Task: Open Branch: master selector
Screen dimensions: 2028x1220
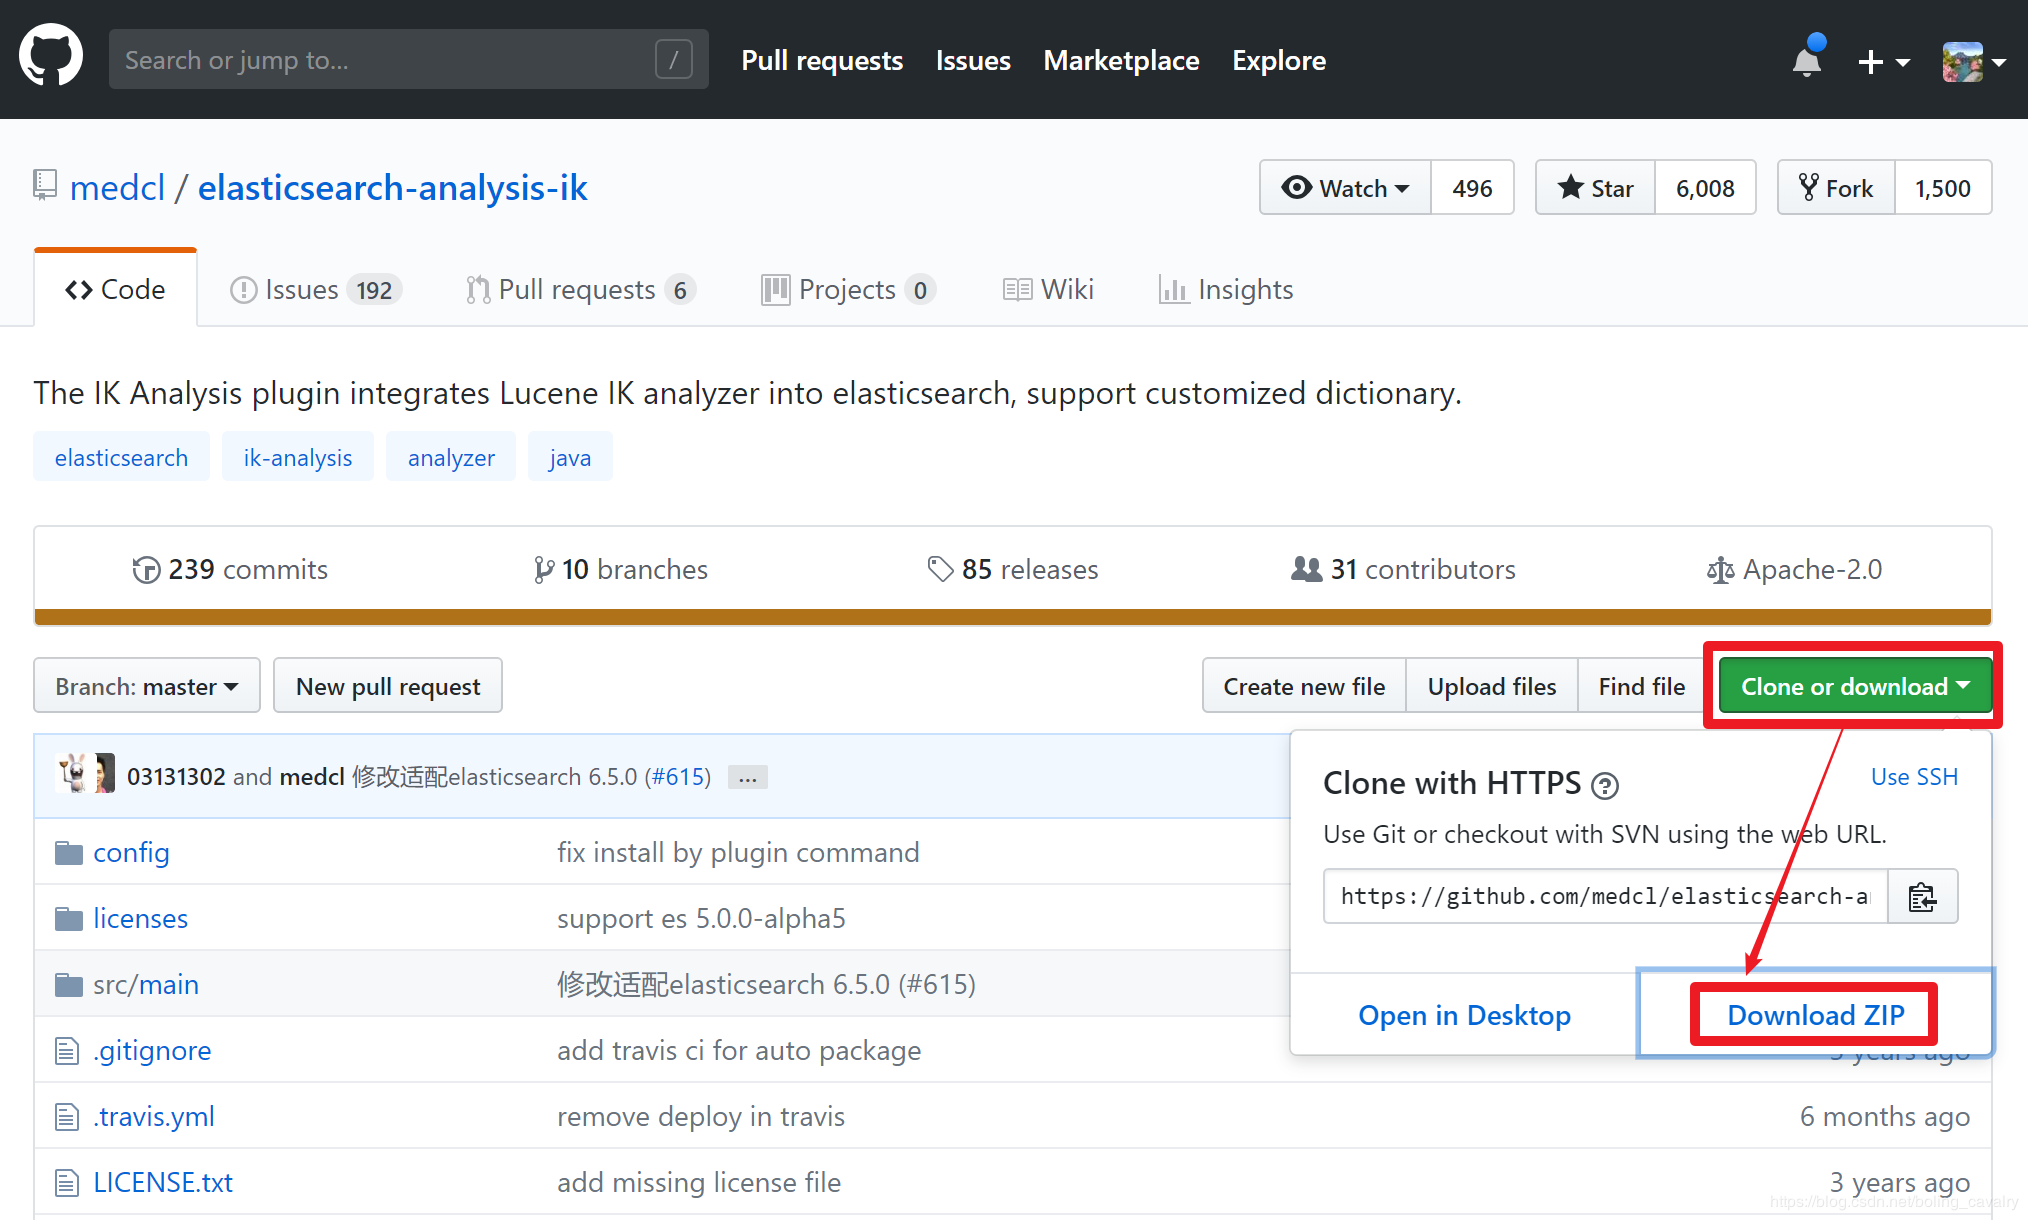Action: pyautogui.click(x=147, y=686)
